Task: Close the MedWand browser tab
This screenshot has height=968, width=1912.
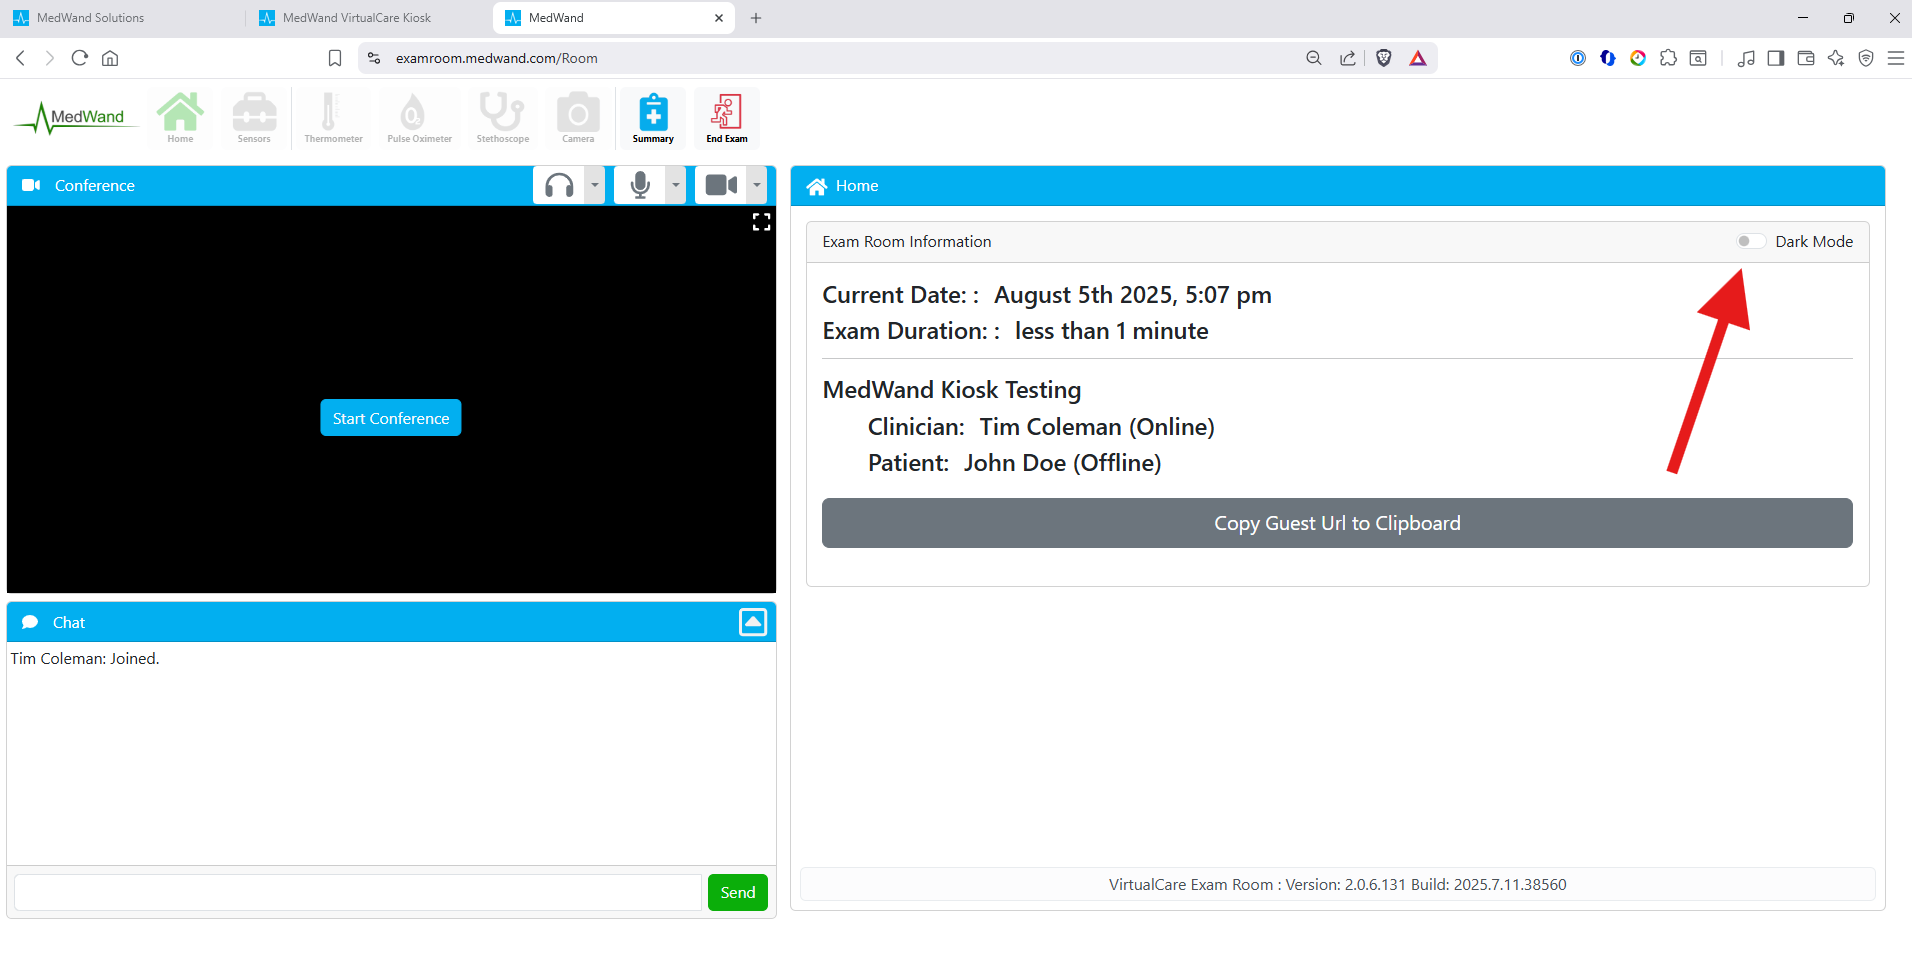Action: [719, 18]
